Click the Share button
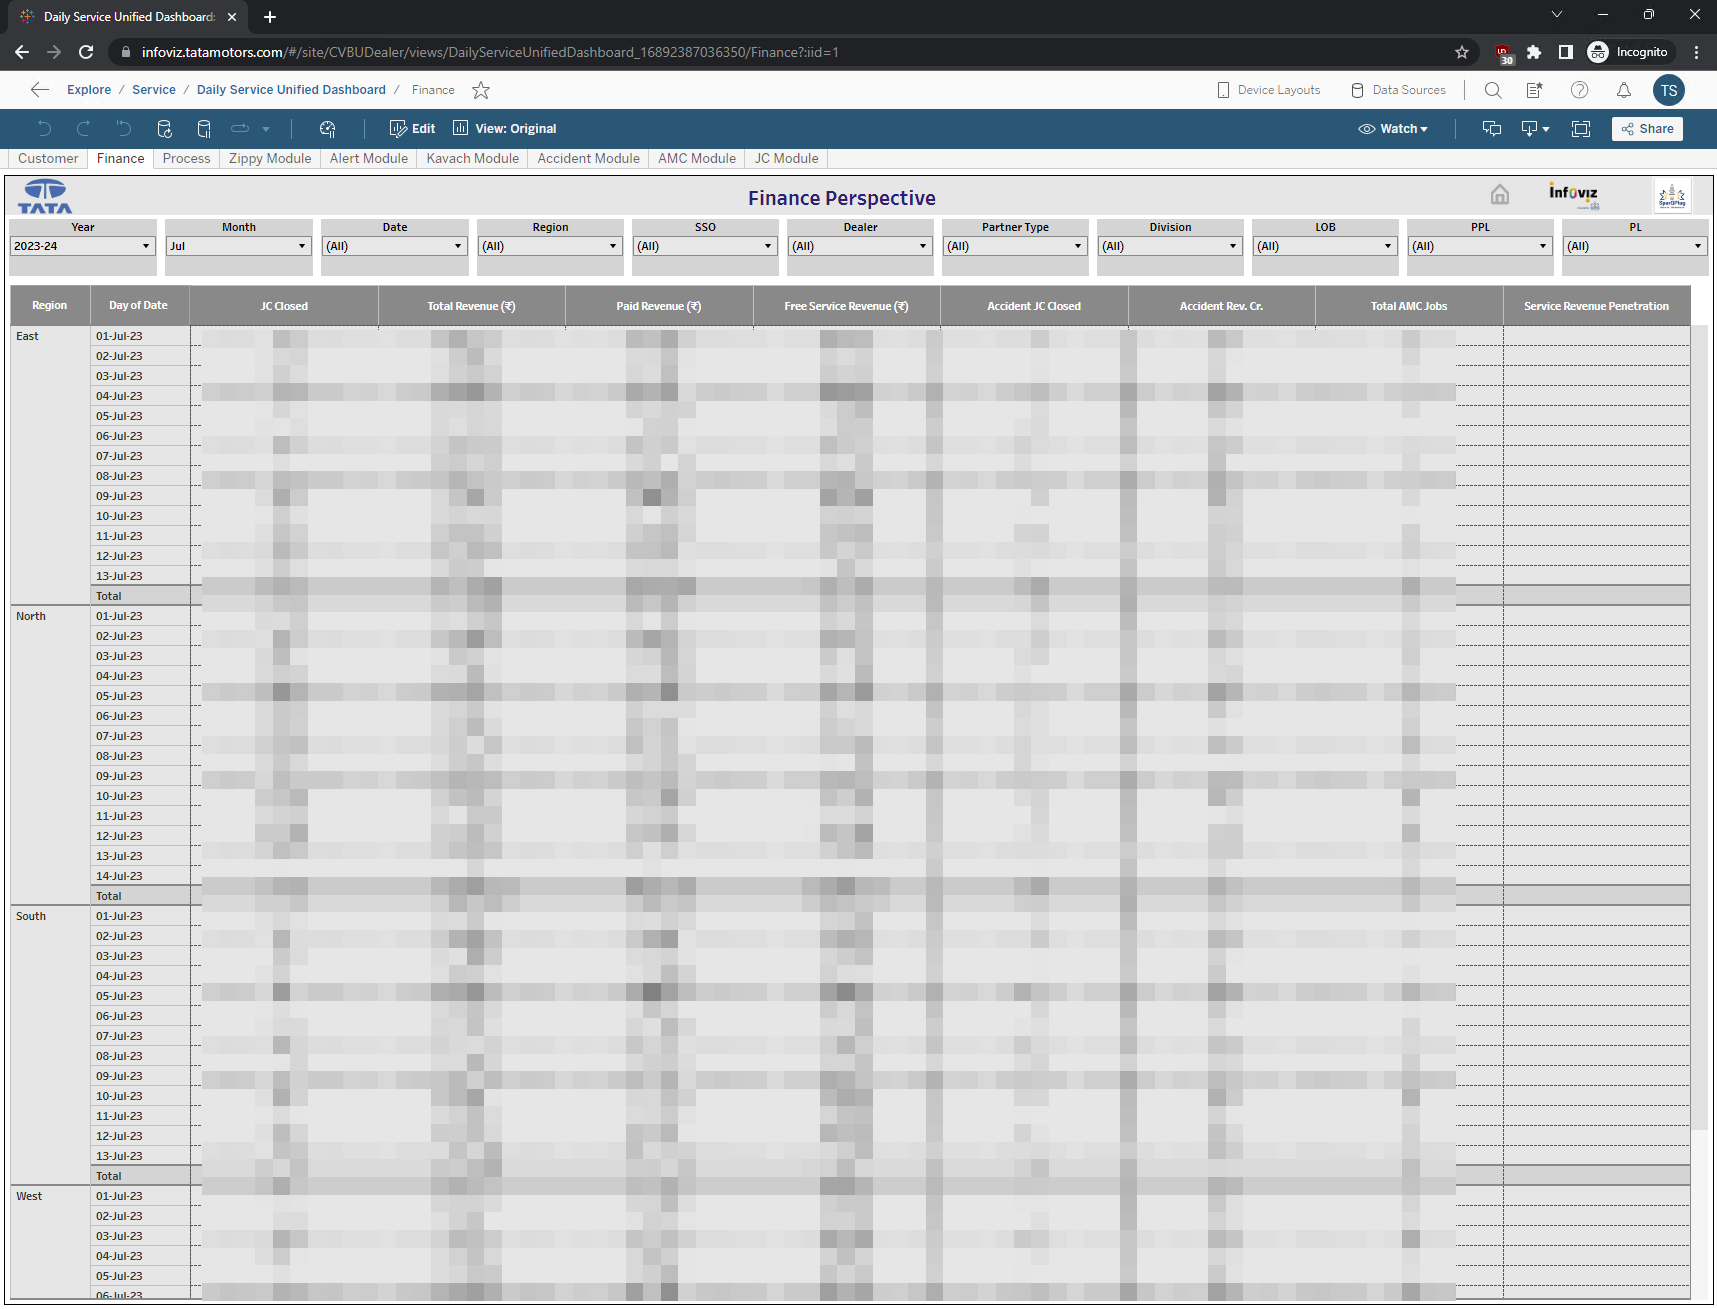The height and width of the screenshot is (1309, 1717). [1647, 129]
